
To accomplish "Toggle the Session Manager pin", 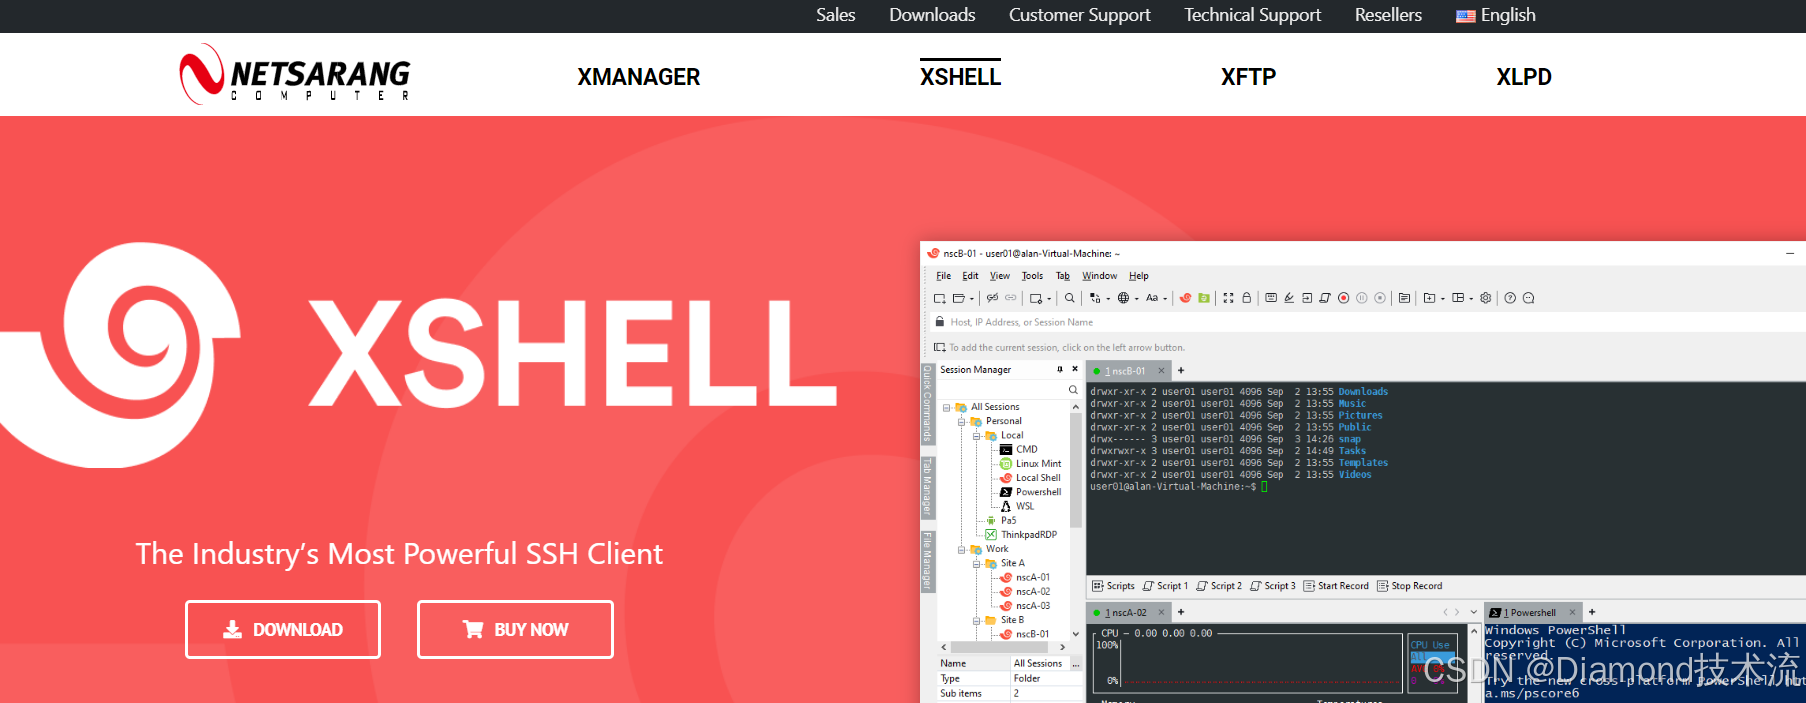I will pyautogui.click(x=1060, y=370).
